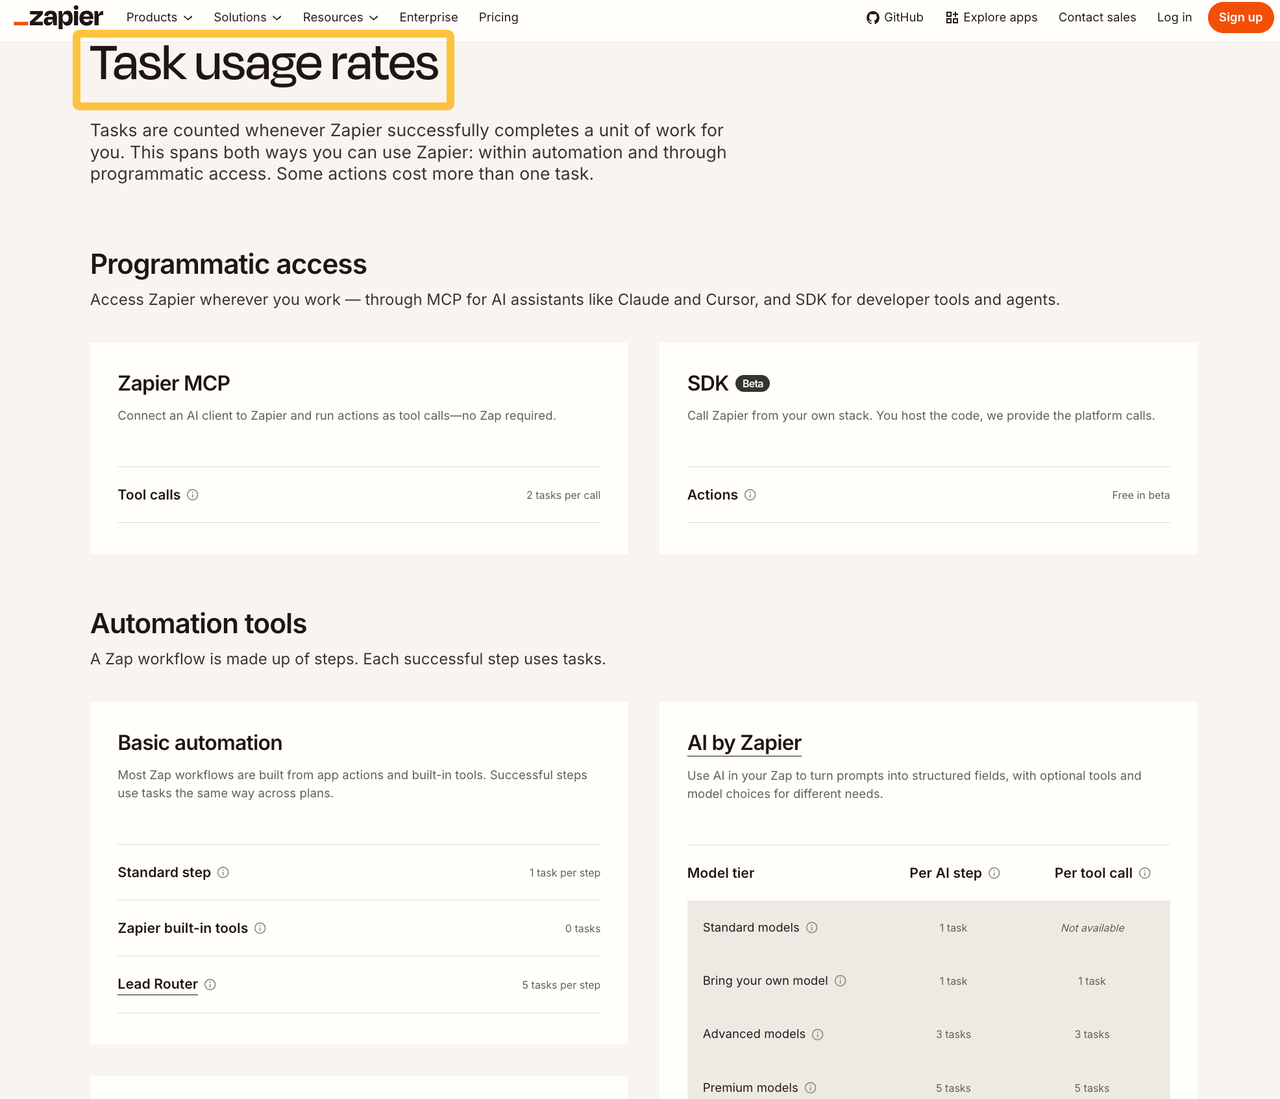Expand the Products menu
Image resolution: width=1280 pixels, height=1099 pixels.
pyautogui.click(x=159, y=17)
